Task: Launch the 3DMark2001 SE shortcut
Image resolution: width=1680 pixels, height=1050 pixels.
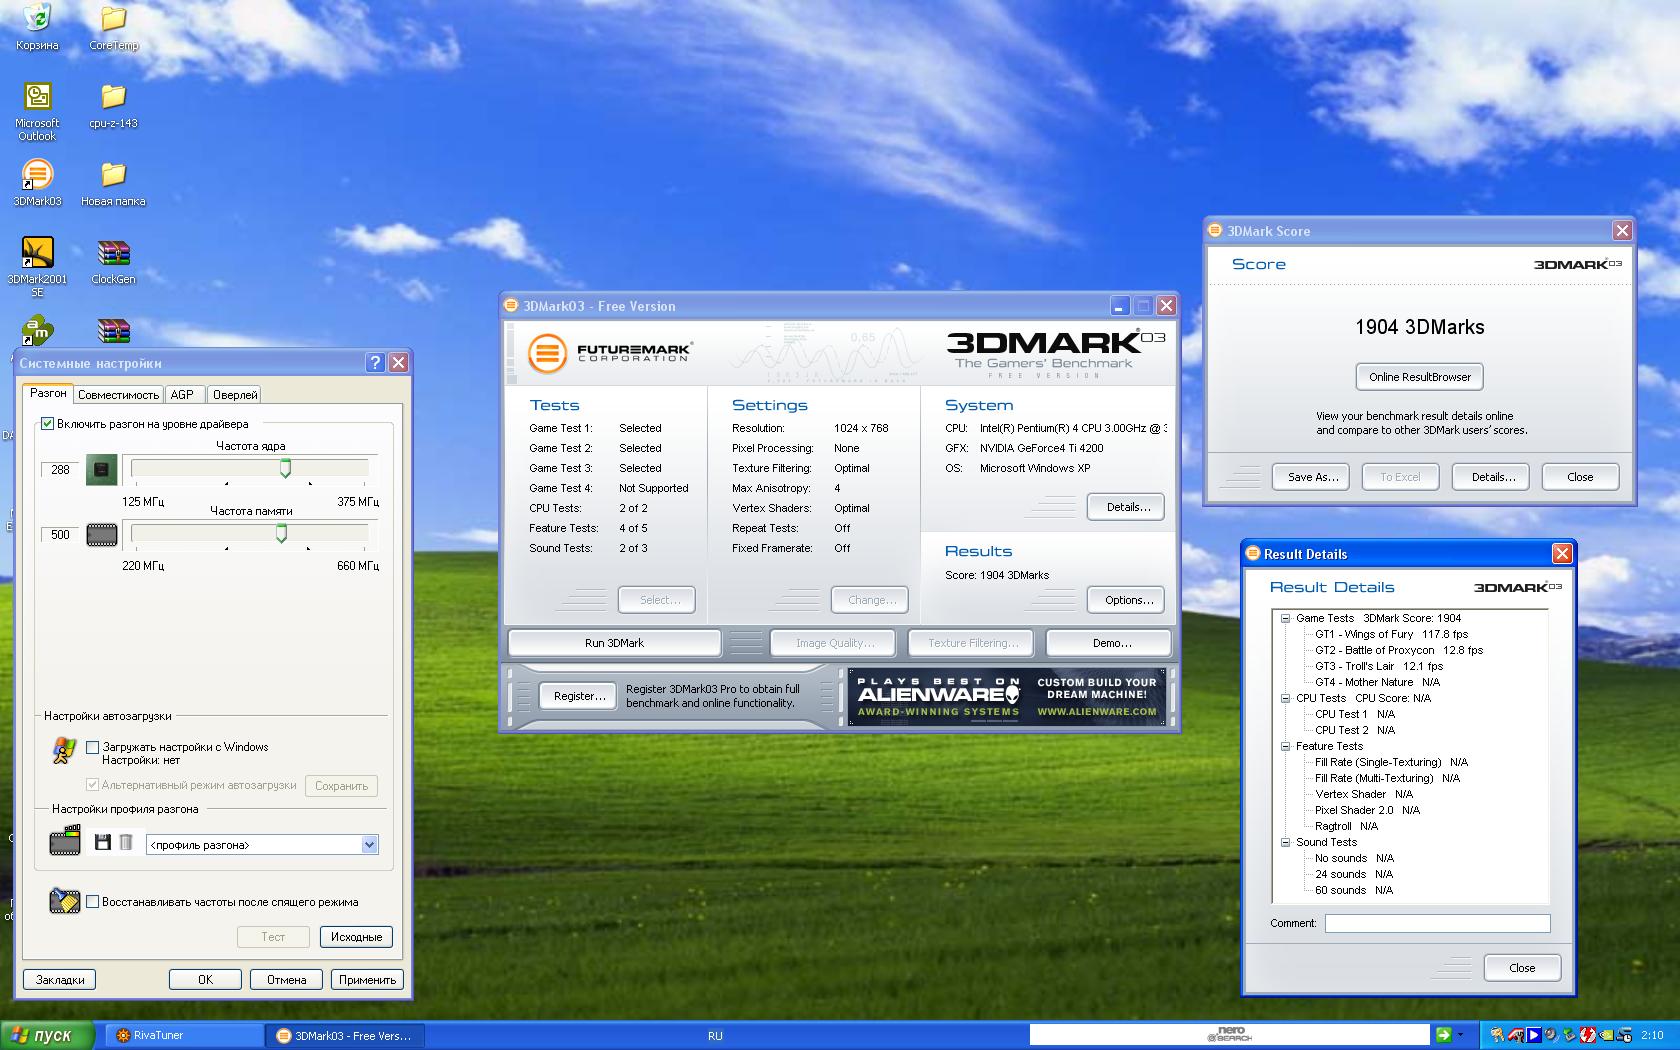Action: pyautogui.click(x=37, y=266)
